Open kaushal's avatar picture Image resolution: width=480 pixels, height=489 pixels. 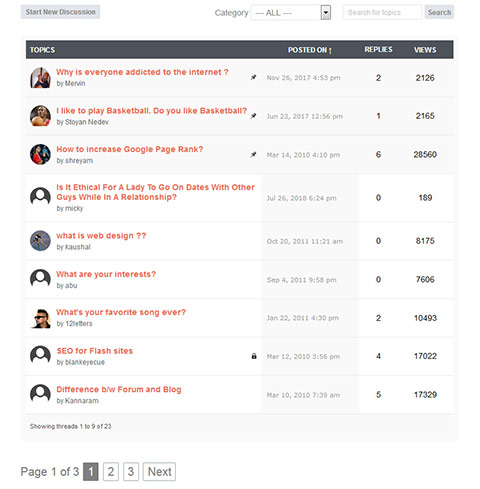[40, 241]
